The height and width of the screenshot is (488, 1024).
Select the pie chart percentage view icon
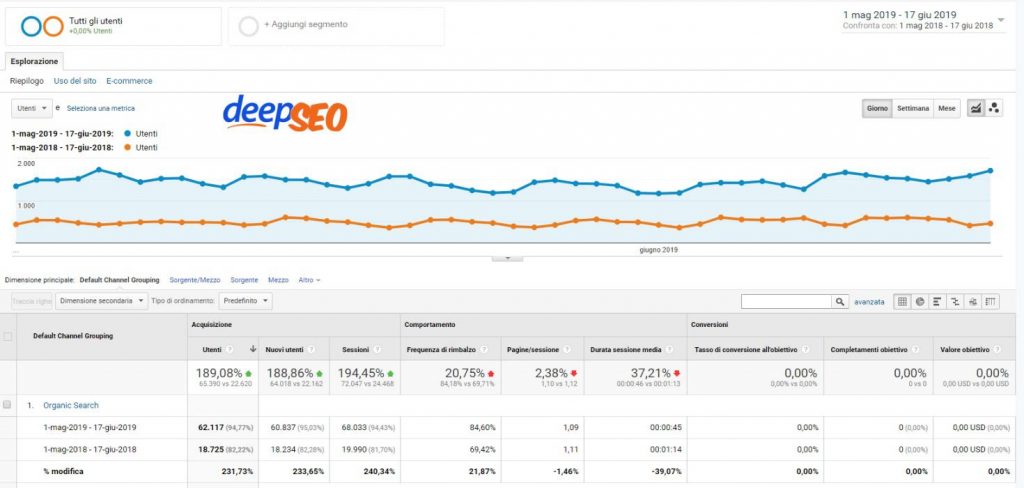click(920, 301)
